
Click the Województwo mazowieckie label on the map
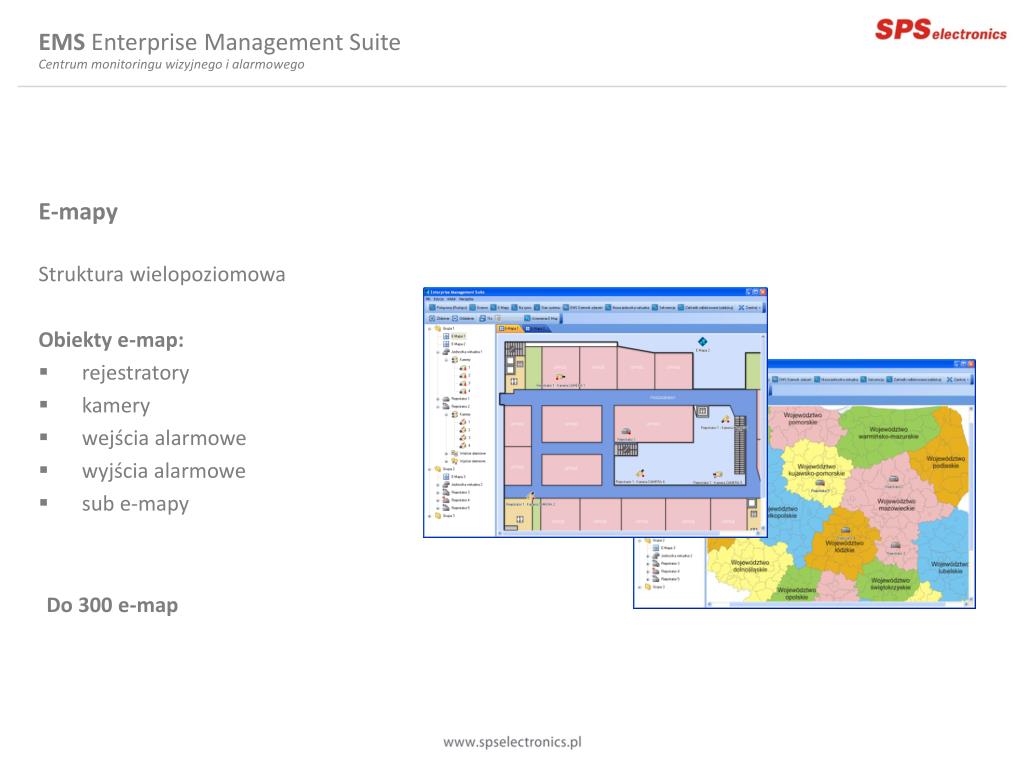pos(896,505)
